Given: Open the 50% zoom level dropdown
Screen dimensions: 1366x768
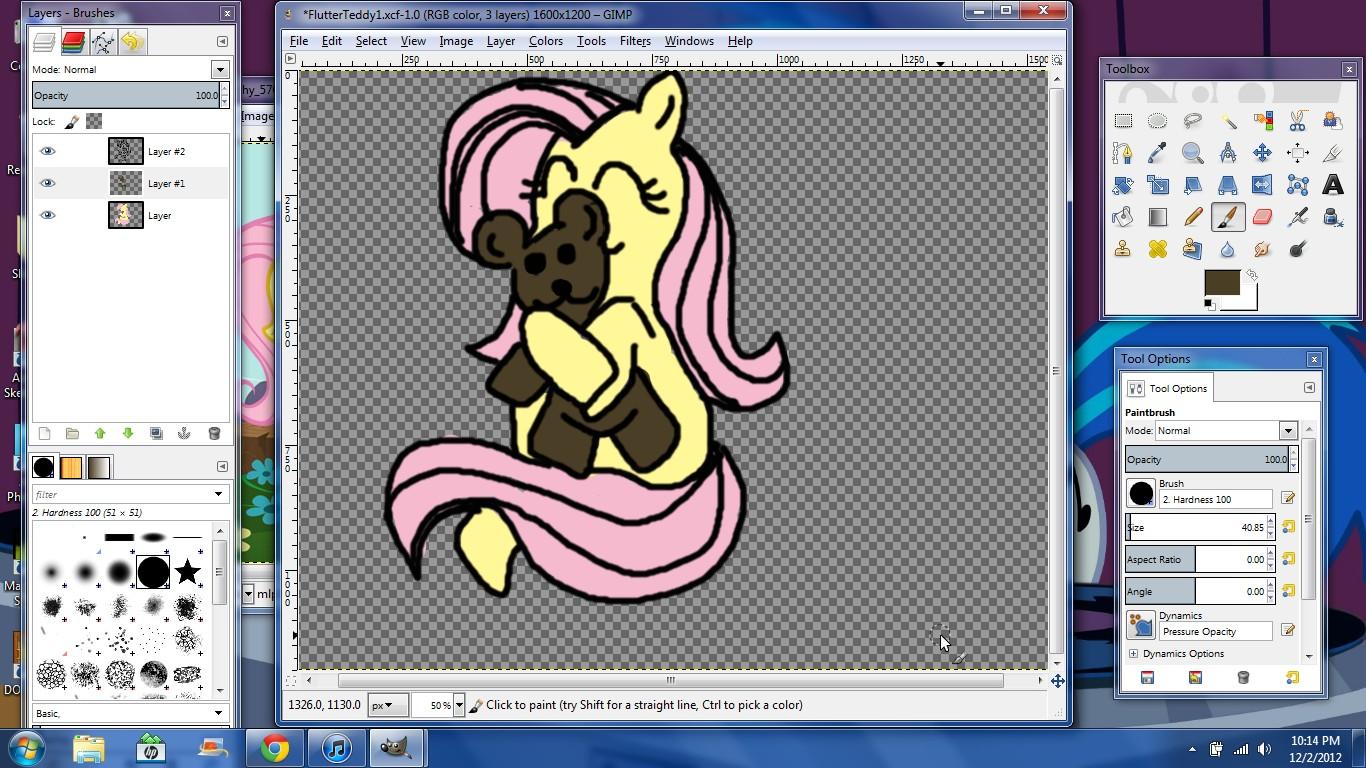Looking at the screenshot, I should [459, 705].
